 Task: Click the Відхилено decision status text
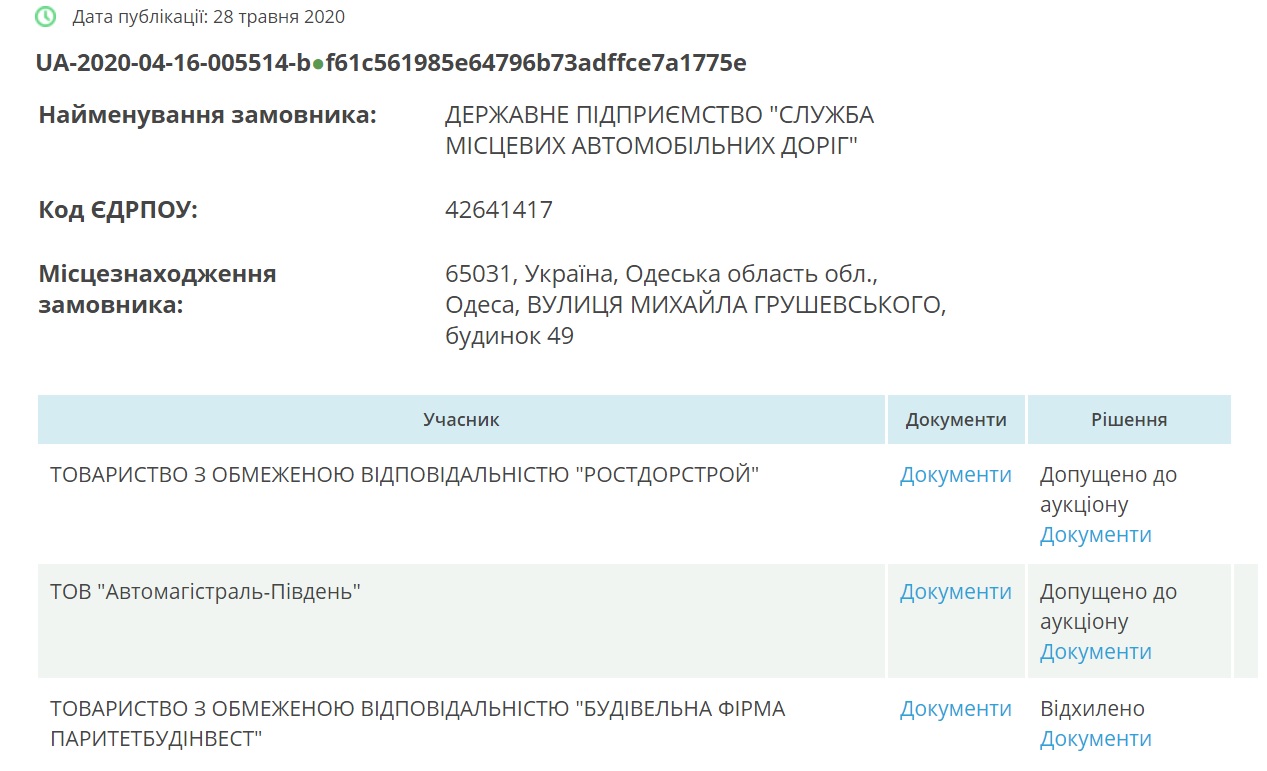pyautogui.click(x=1092, y=709)
